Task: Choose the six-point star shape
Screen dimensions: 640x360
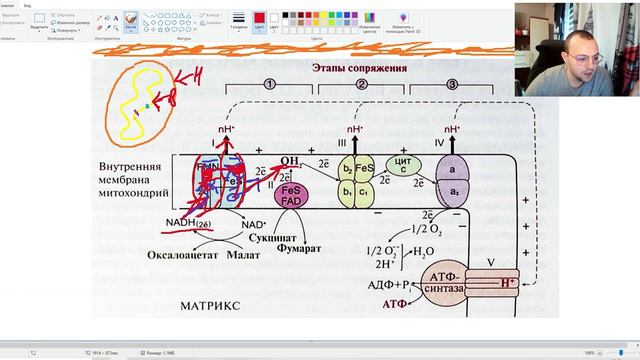Action: pyautogui.click(x=167, y=30)
